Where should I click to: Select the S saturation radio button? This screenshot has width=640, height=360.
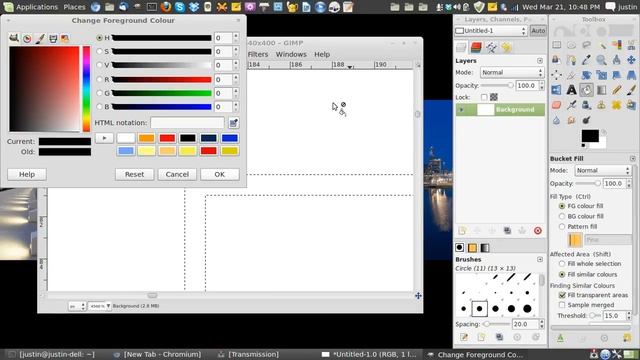point(100,51)
